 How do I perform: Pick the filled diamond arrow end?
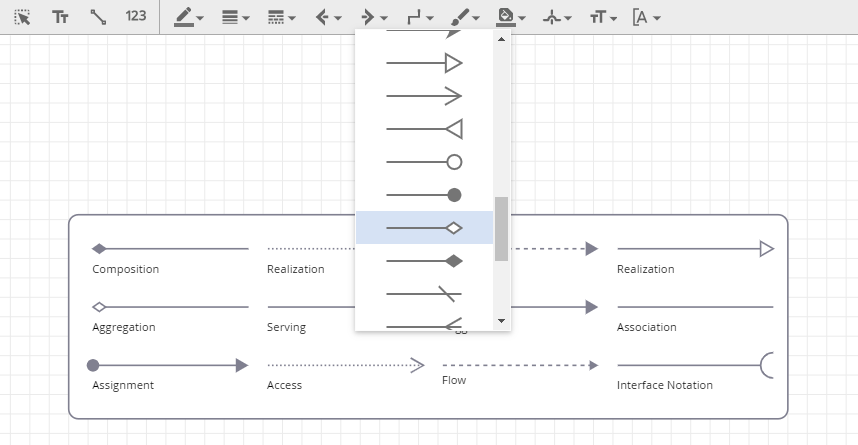click(424, 261)
